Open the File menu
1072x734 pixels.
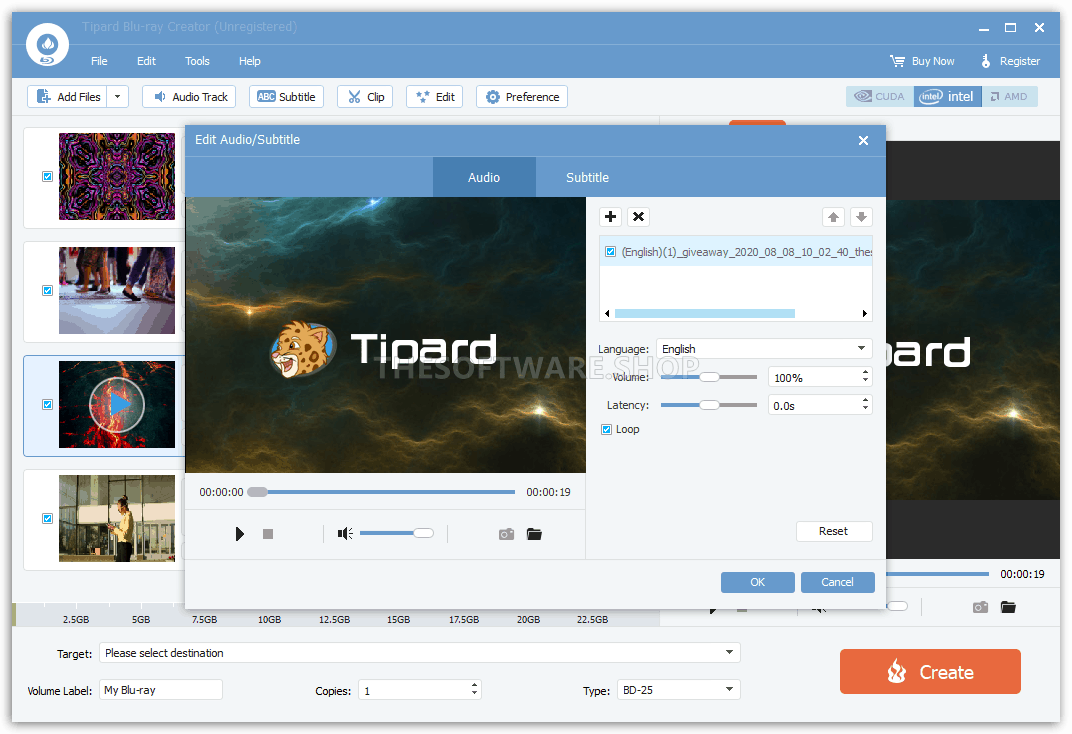99,61
